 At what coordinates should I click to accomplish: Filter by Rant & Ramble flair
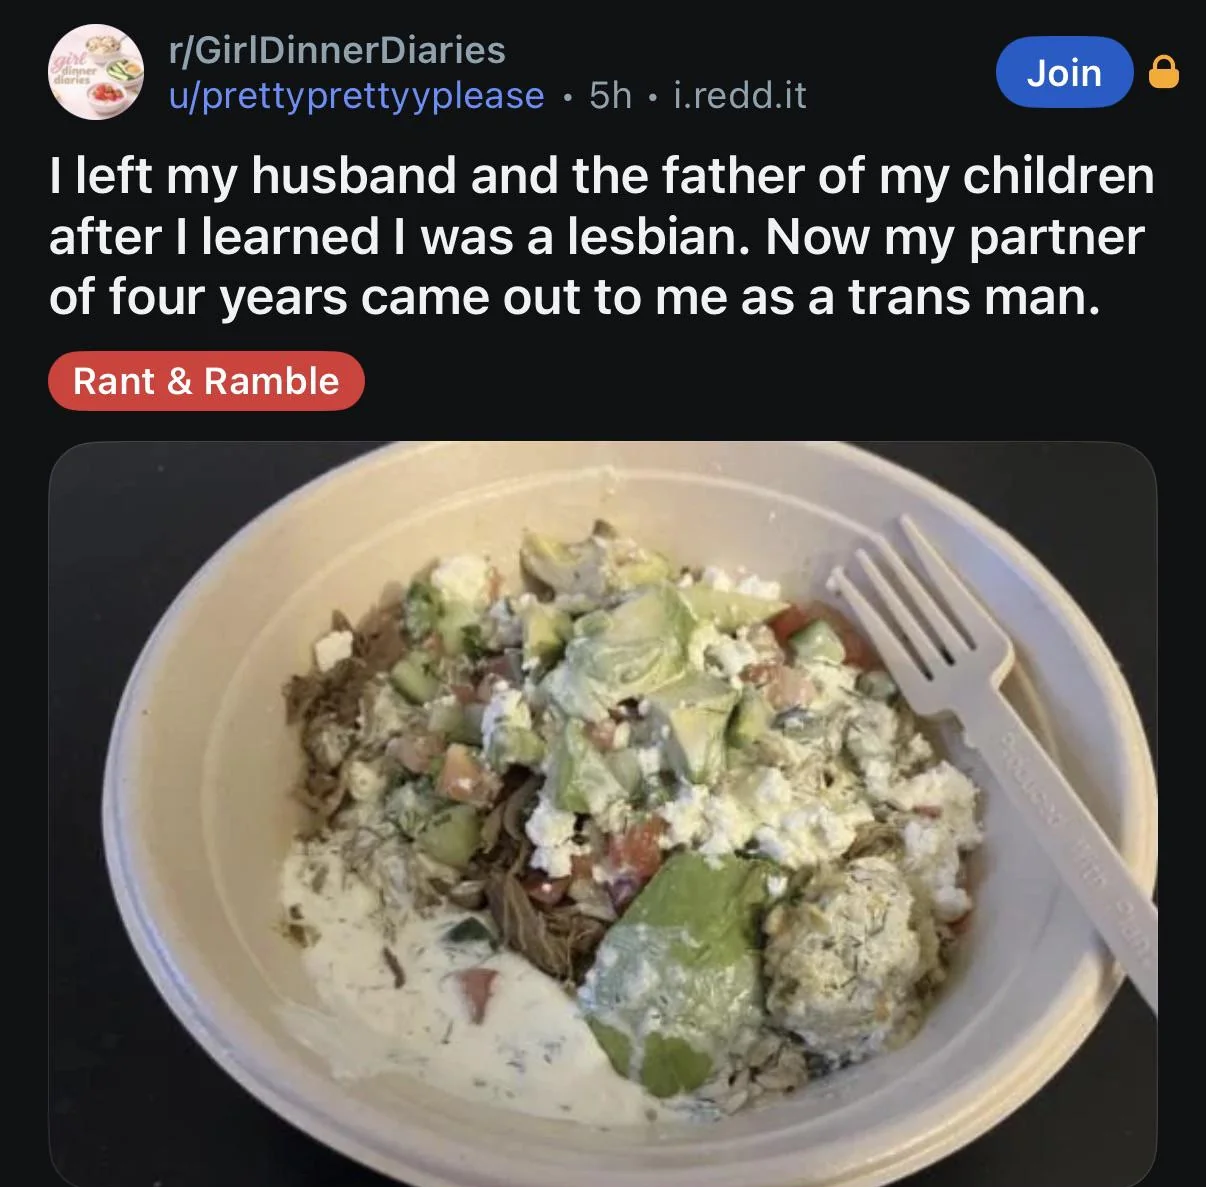[206, 381]
